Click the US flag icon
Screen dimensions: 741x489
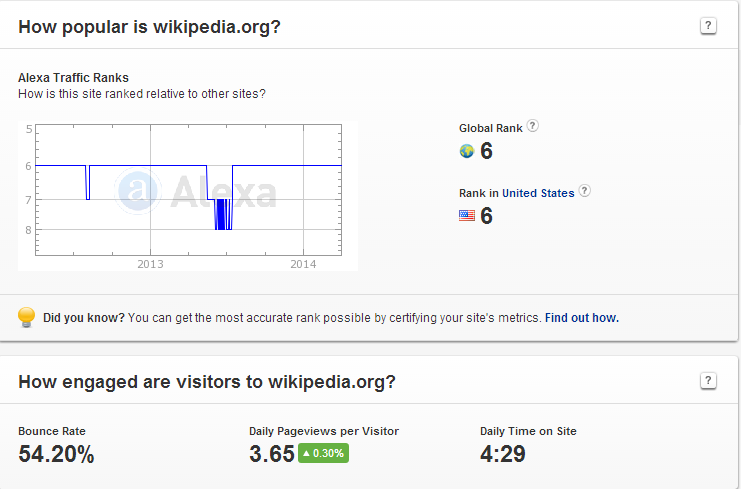(466, 215)
